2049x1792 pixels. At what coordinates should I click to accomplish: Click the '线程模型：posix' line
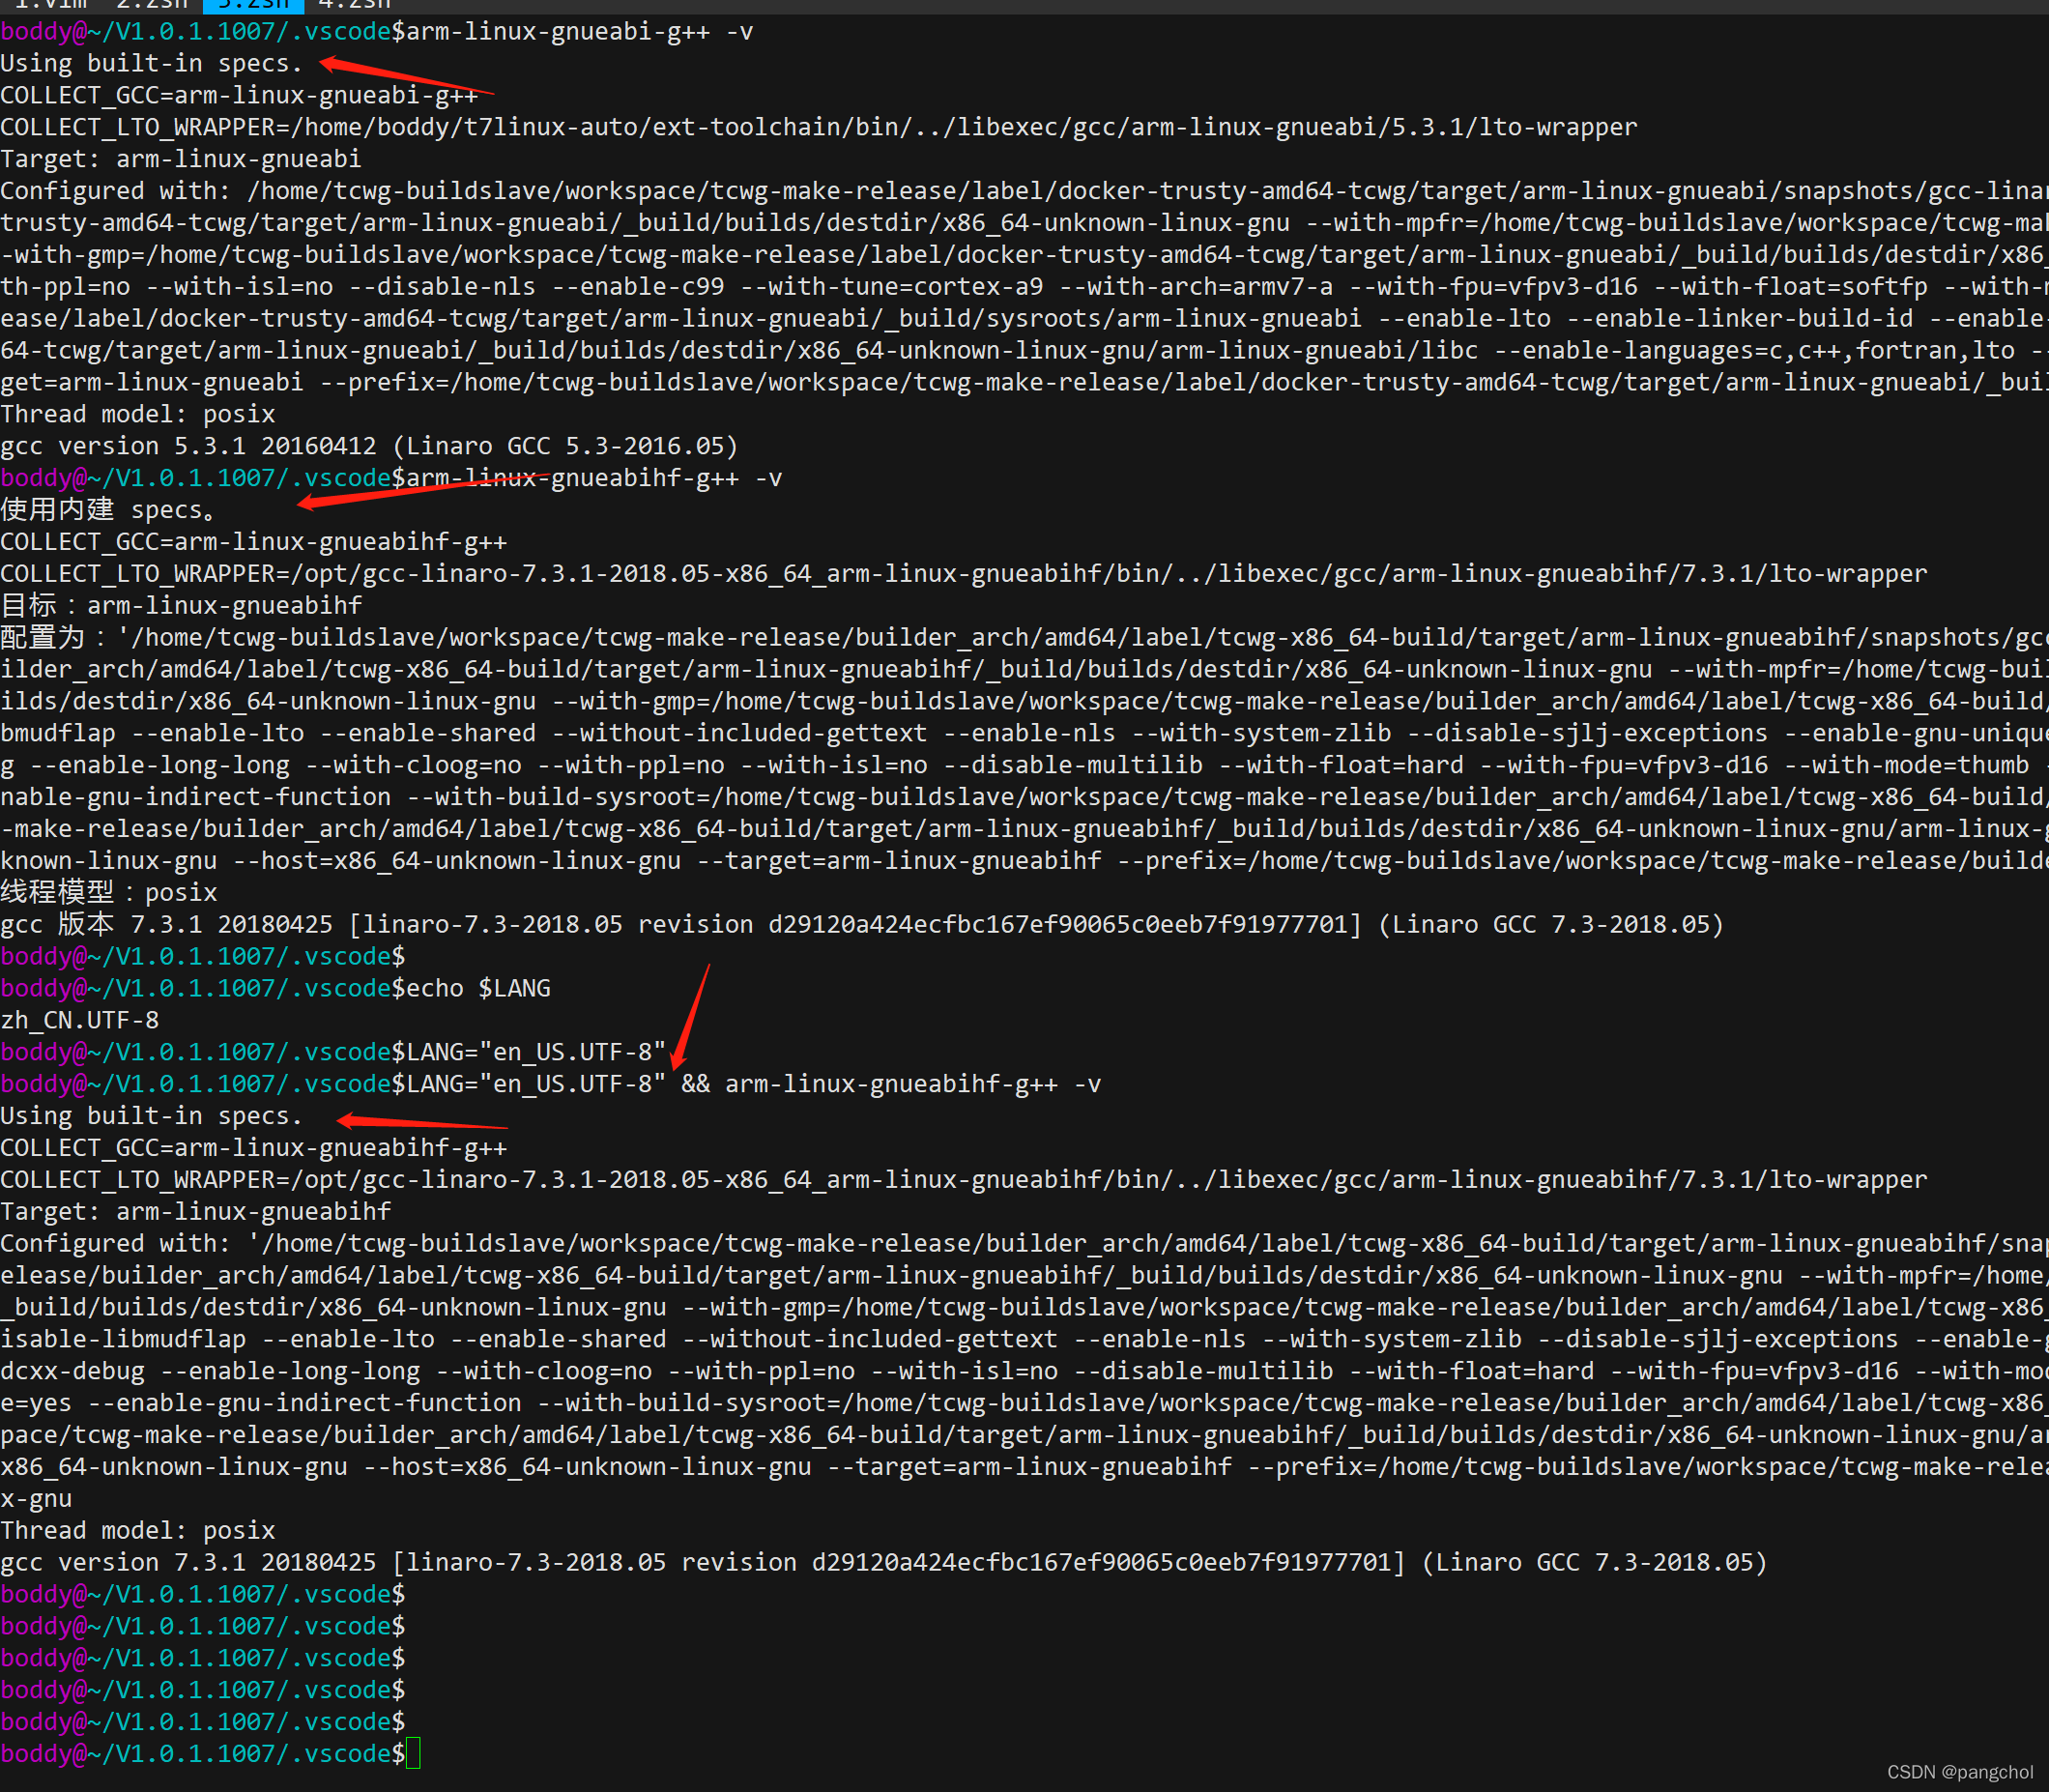click(x=108, y=892)
